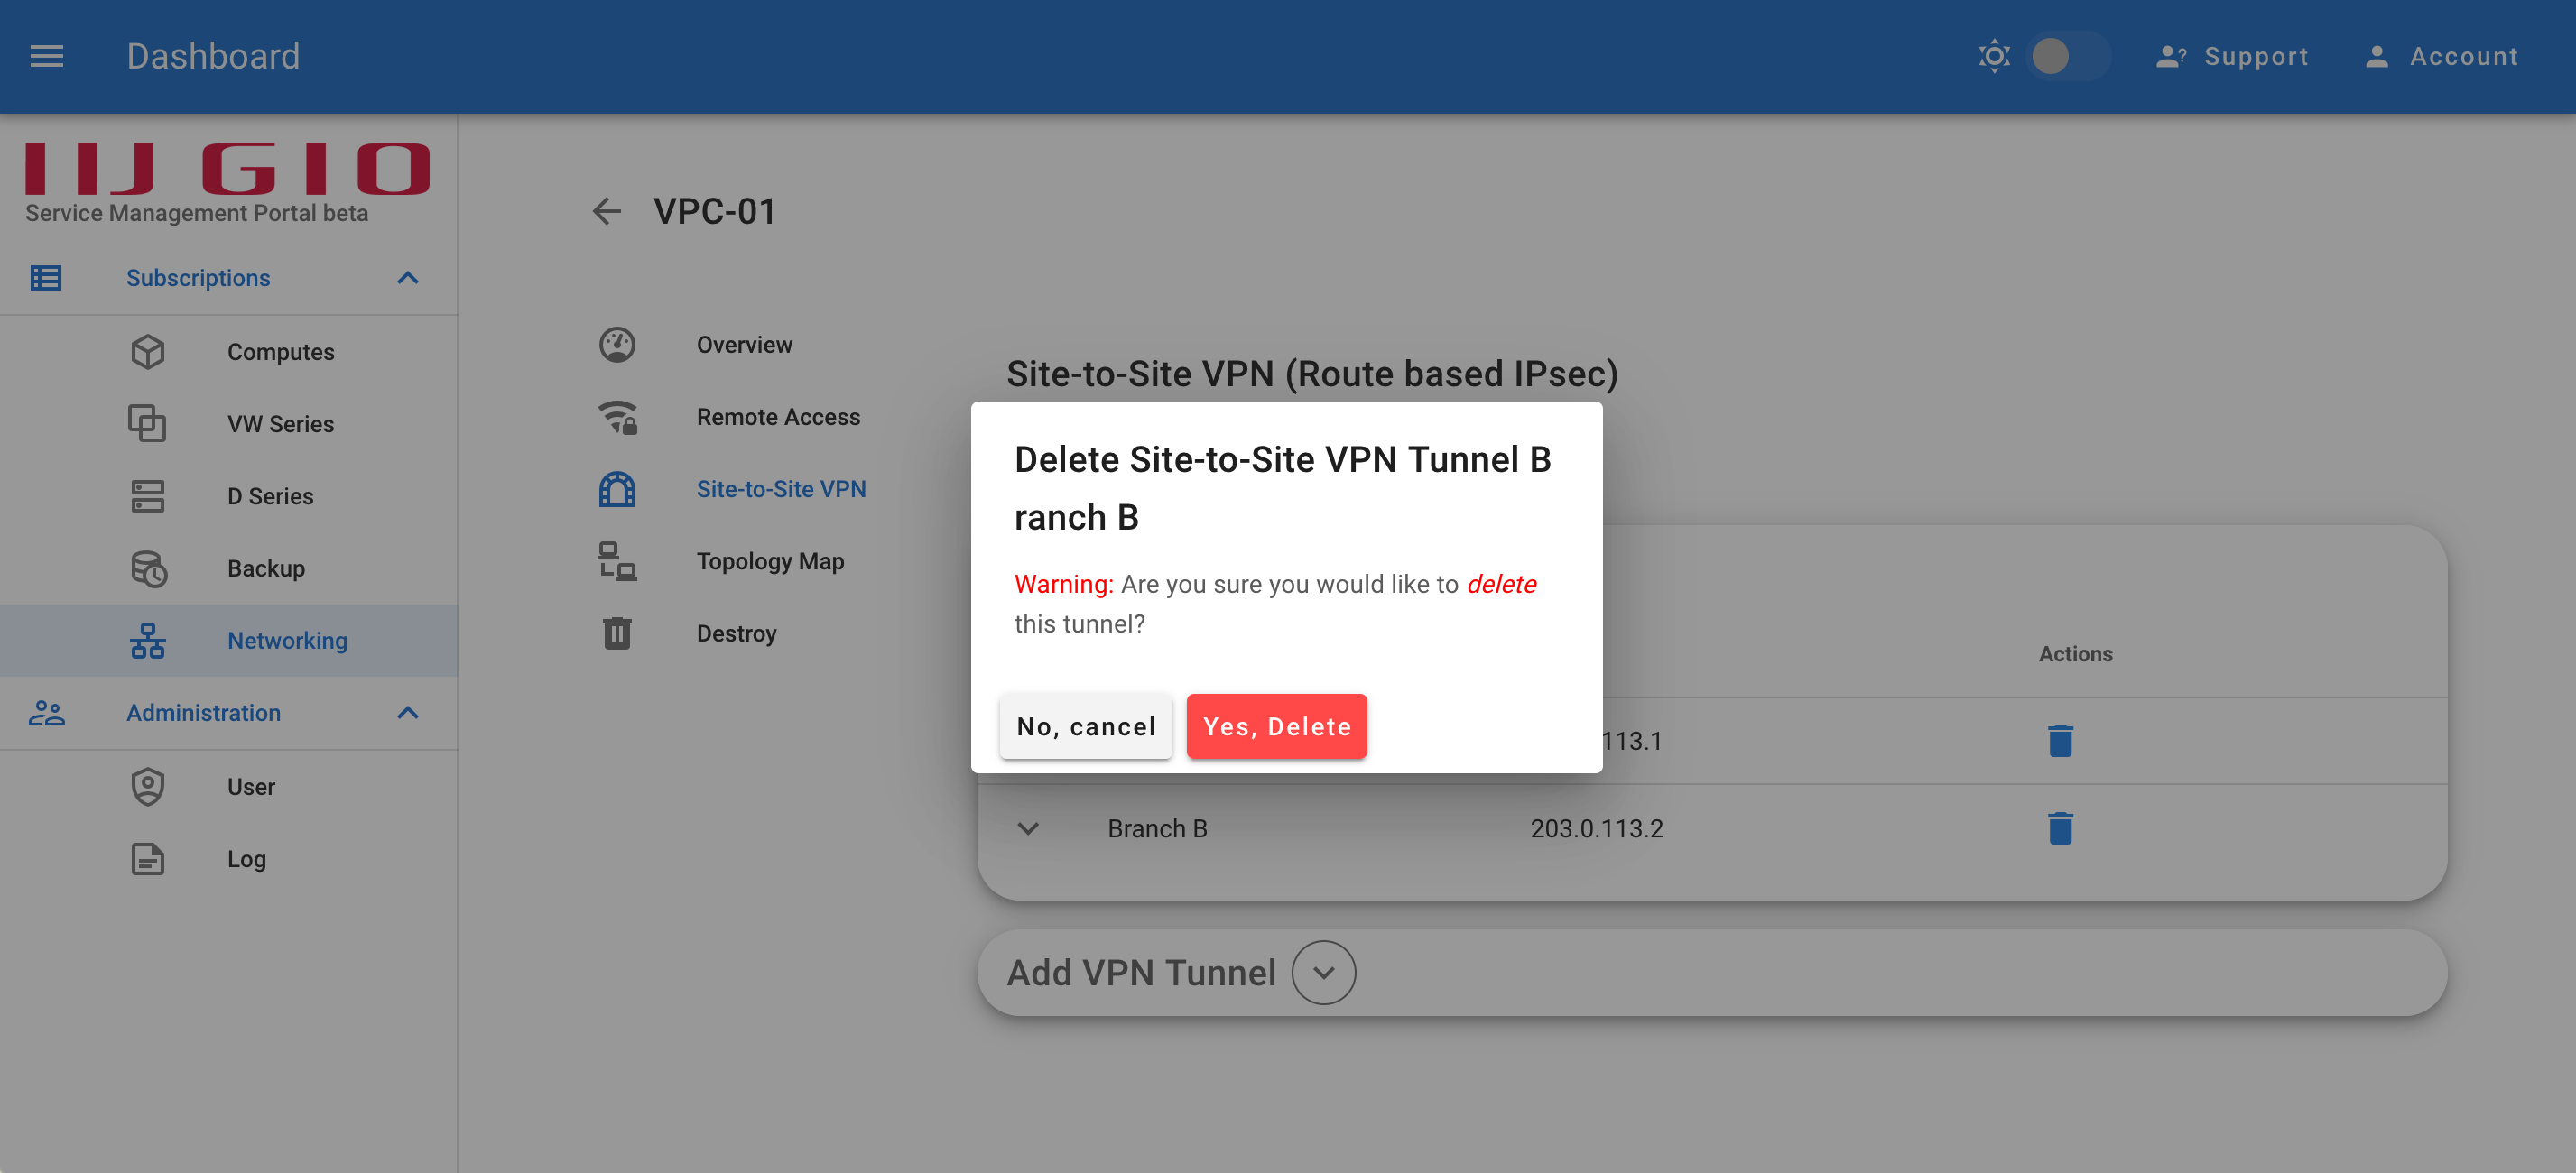
Task: Expand the Add VPN Tunnel panel
Action: pos(1323,973)
